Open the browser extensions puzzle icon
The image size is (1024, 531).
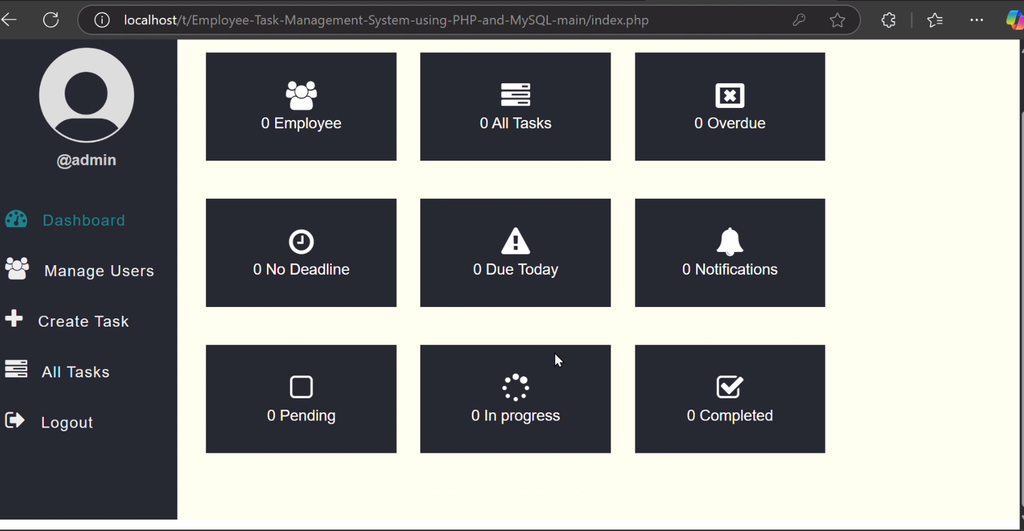[x=888, y=20]
